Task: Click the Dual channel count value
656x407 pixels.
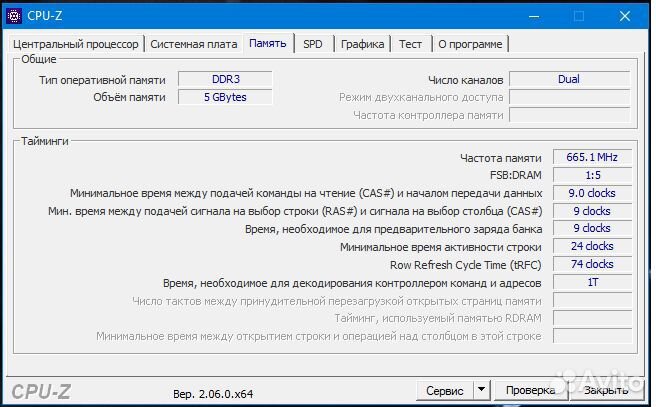Action: (x=569, y=79)
